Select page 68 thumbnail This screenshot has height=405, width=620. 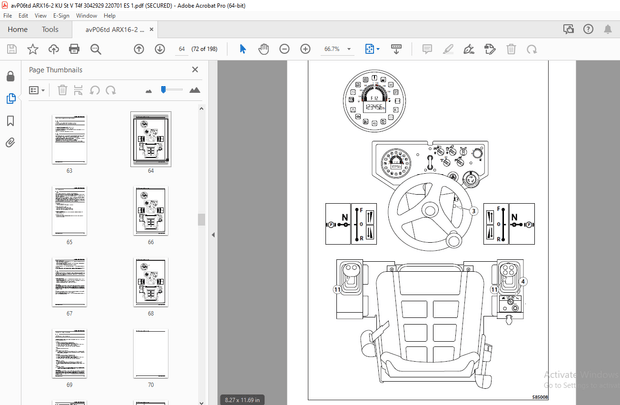click(x=151, y=282)
